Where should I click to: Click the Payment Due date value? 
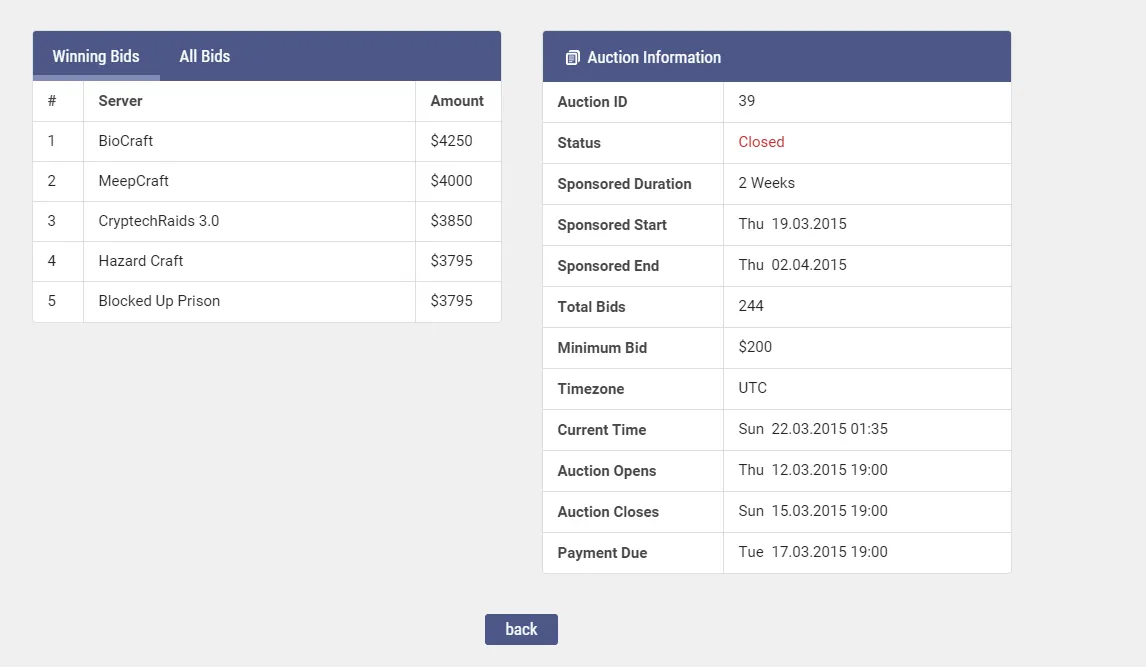pos(813,552)
